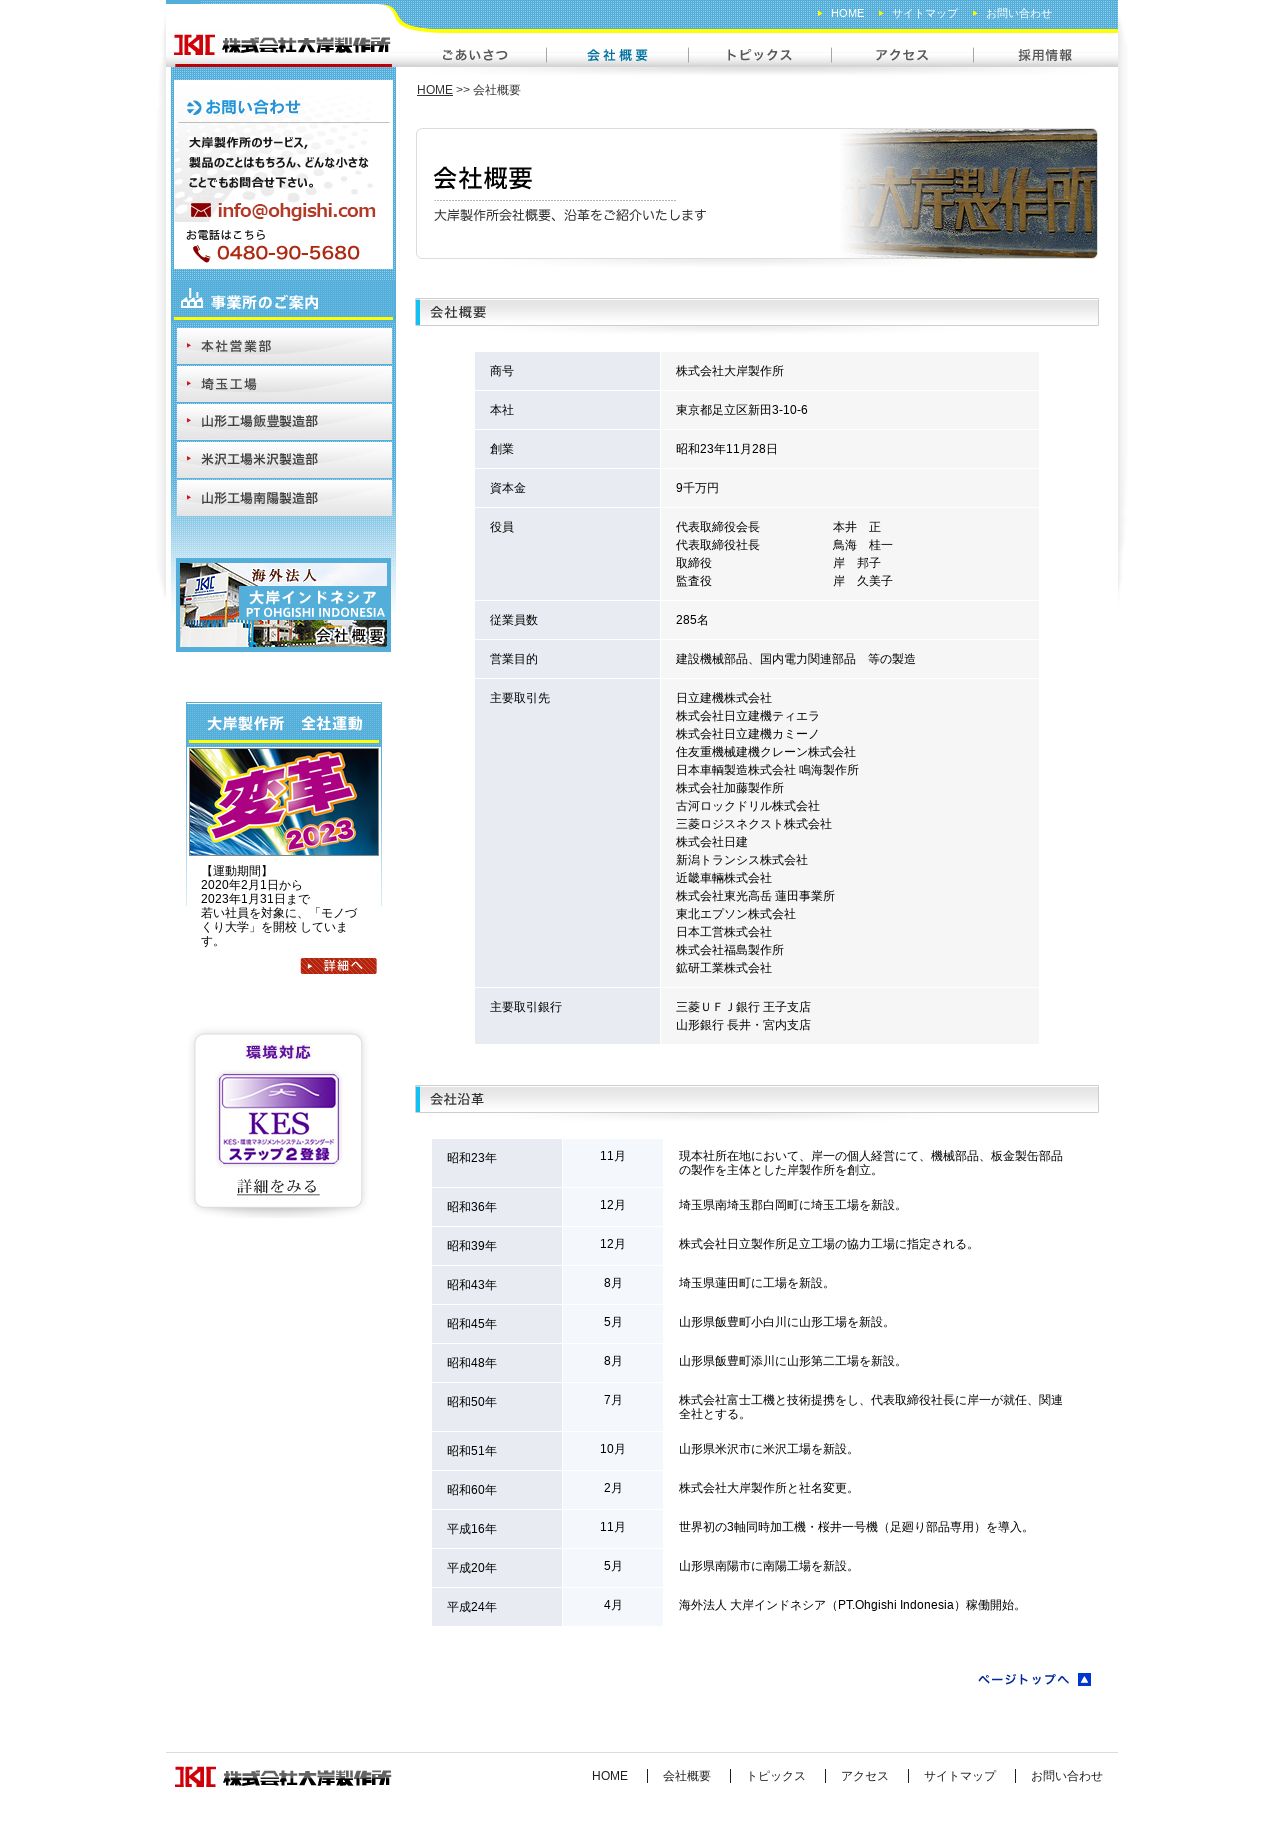The height and width of the screenshot is (1821, 1284).
Task: Open 米沢工場米沢製造部 in the sidebar menu
Action: click(x=284, y=459)
